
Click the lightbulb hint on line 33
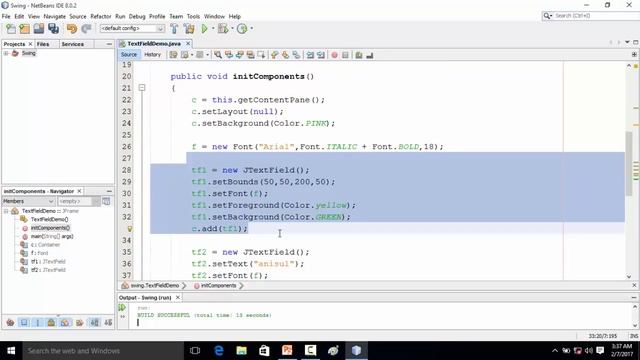tap(130, 229)
